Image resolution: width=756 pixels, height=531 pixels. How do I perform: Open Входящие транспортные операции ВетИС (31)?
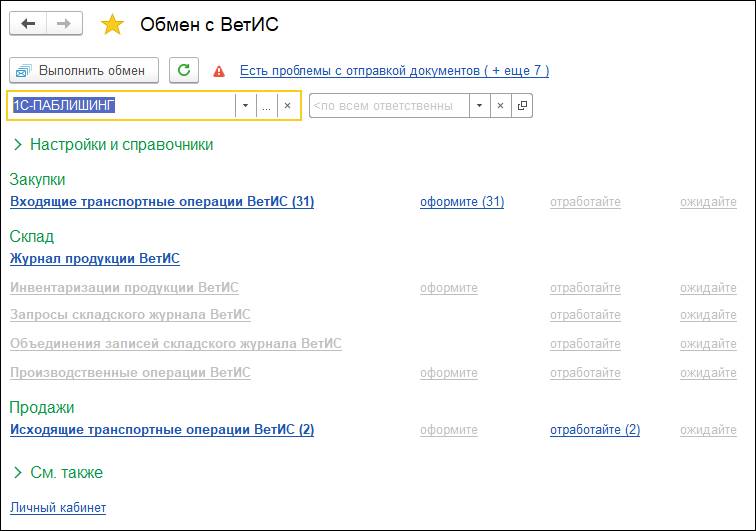click(162, 202)
